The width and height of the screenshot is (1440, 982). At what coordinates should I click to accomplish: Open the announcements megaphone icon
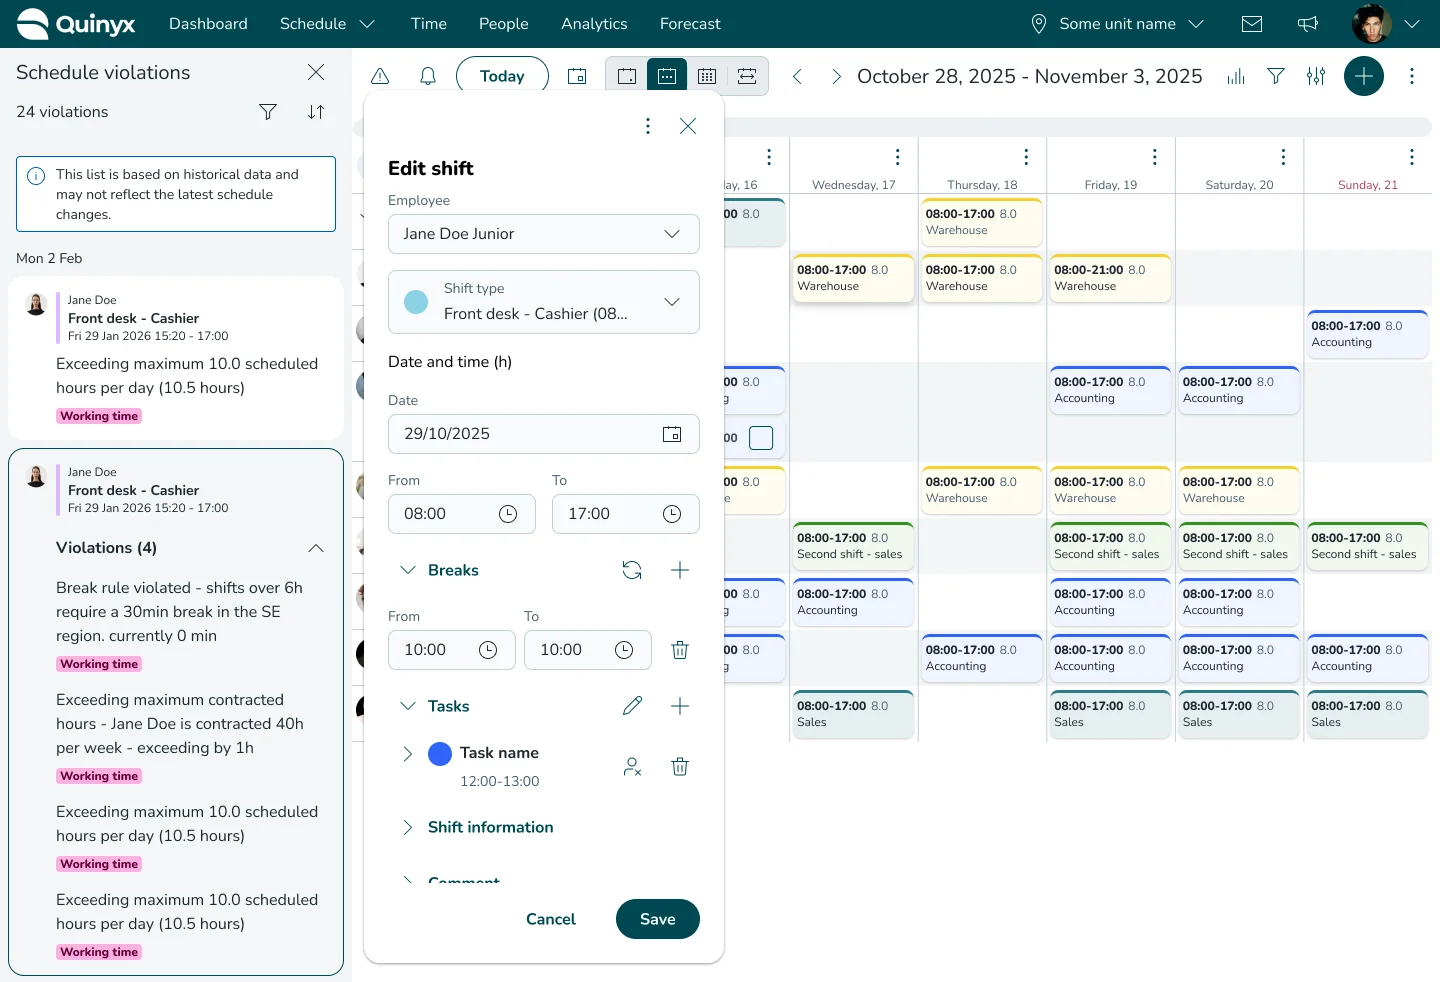tap(1308, 24)
